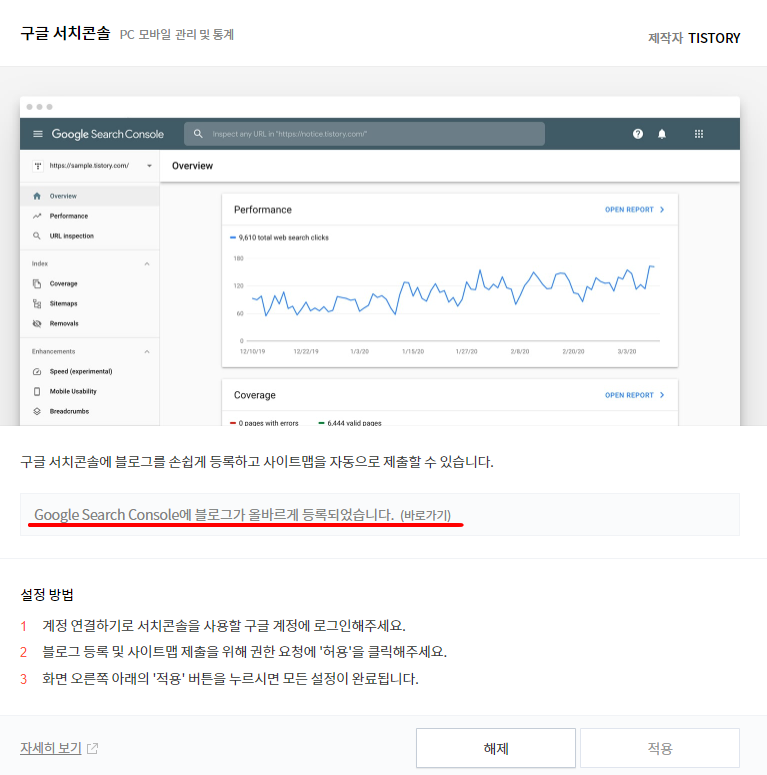
Task: Open the Coverage OPEN REPORT link
Action: 629,395
